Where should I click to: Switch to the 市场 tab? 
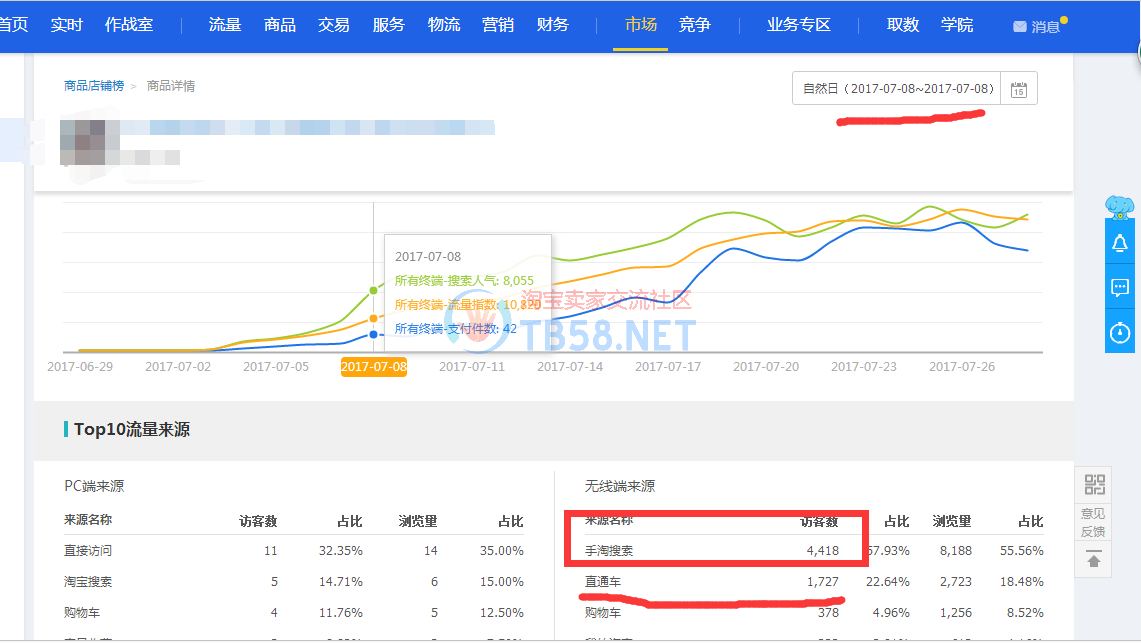coord(641,25)
